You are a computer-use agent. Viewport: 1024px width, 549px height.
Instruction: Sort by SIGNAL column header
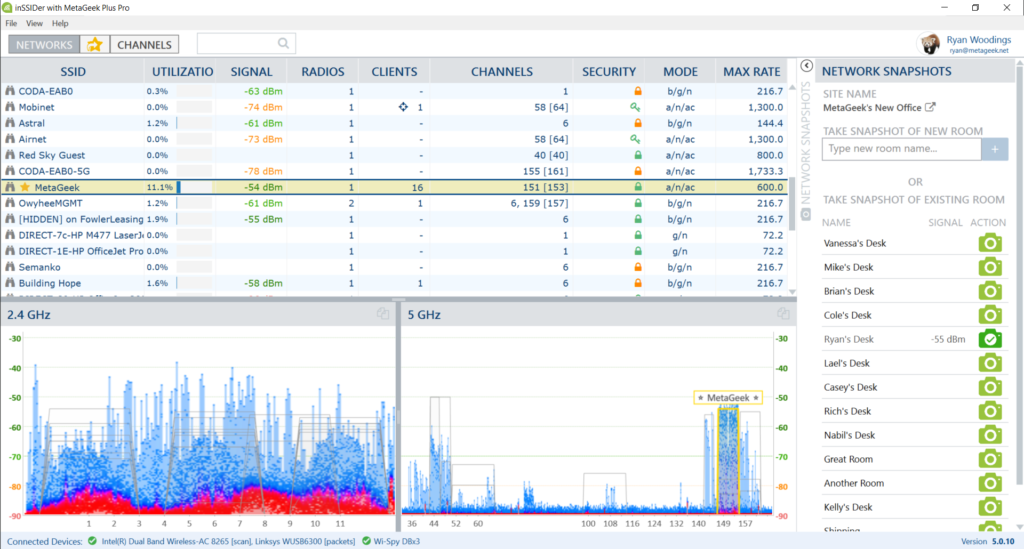point(251,72)
